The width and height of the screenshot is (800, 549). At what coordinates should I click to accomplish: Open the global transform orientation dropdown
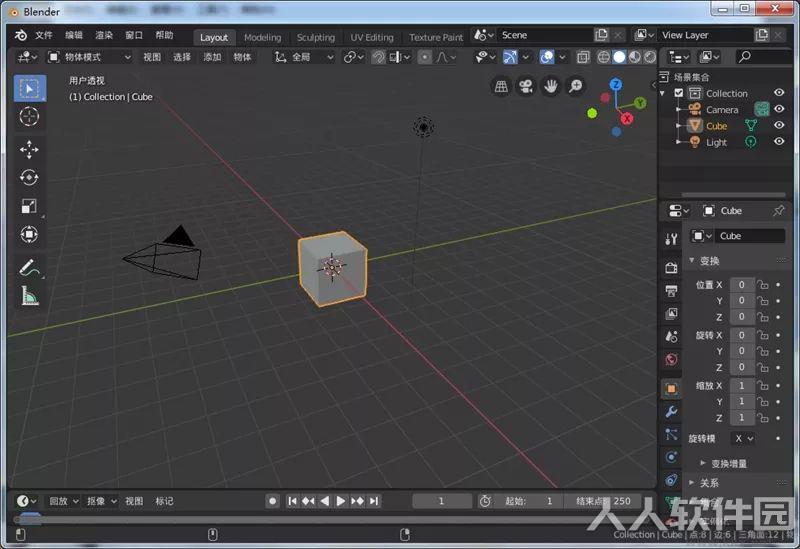(304, 57)
